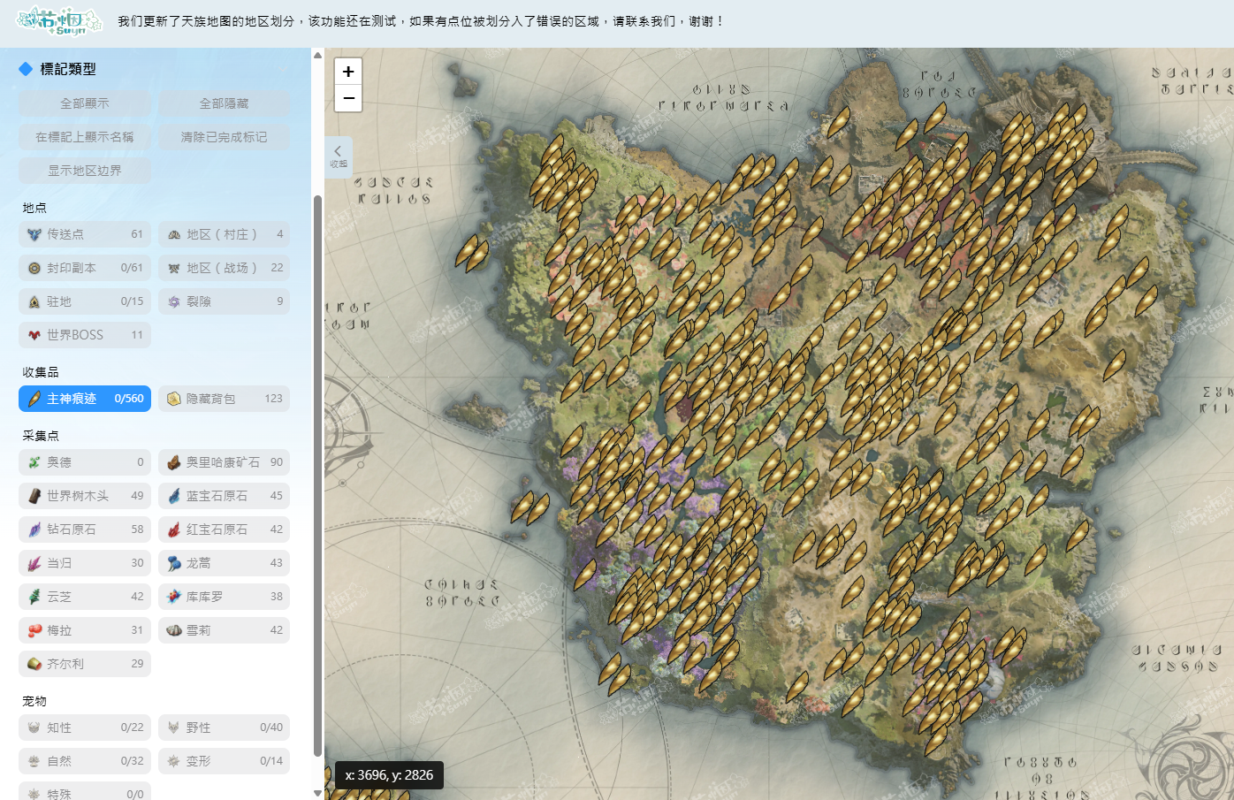
Task: Toggle the 传送点 teleport point markers
Action: [x=84, y=233]
